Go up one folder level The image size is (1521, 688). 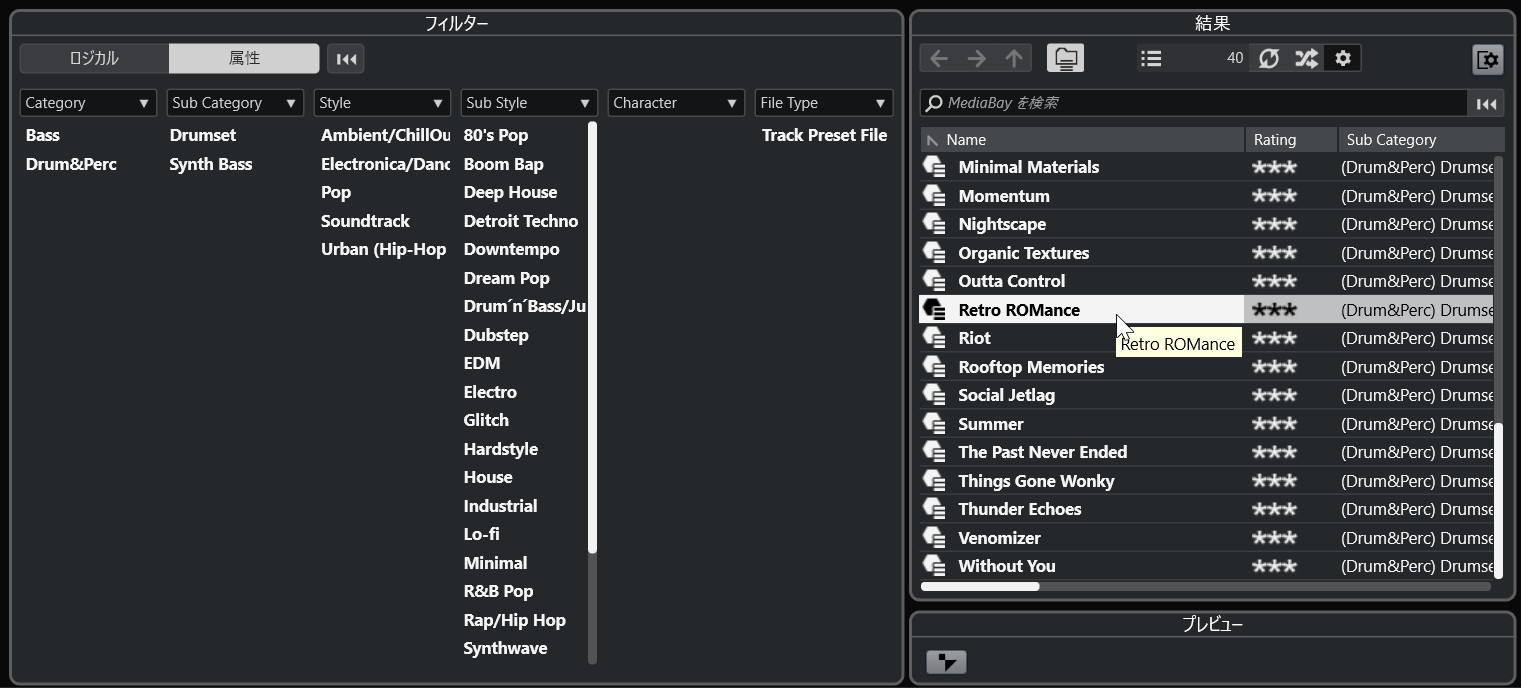pyautogui.click(x=1014, y=59)
